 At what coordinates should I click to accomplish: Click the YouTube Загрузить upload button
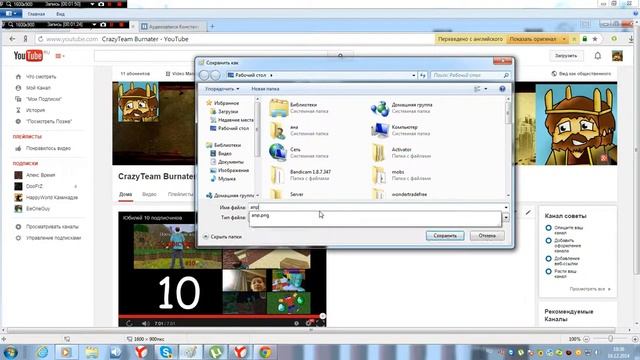566,56
